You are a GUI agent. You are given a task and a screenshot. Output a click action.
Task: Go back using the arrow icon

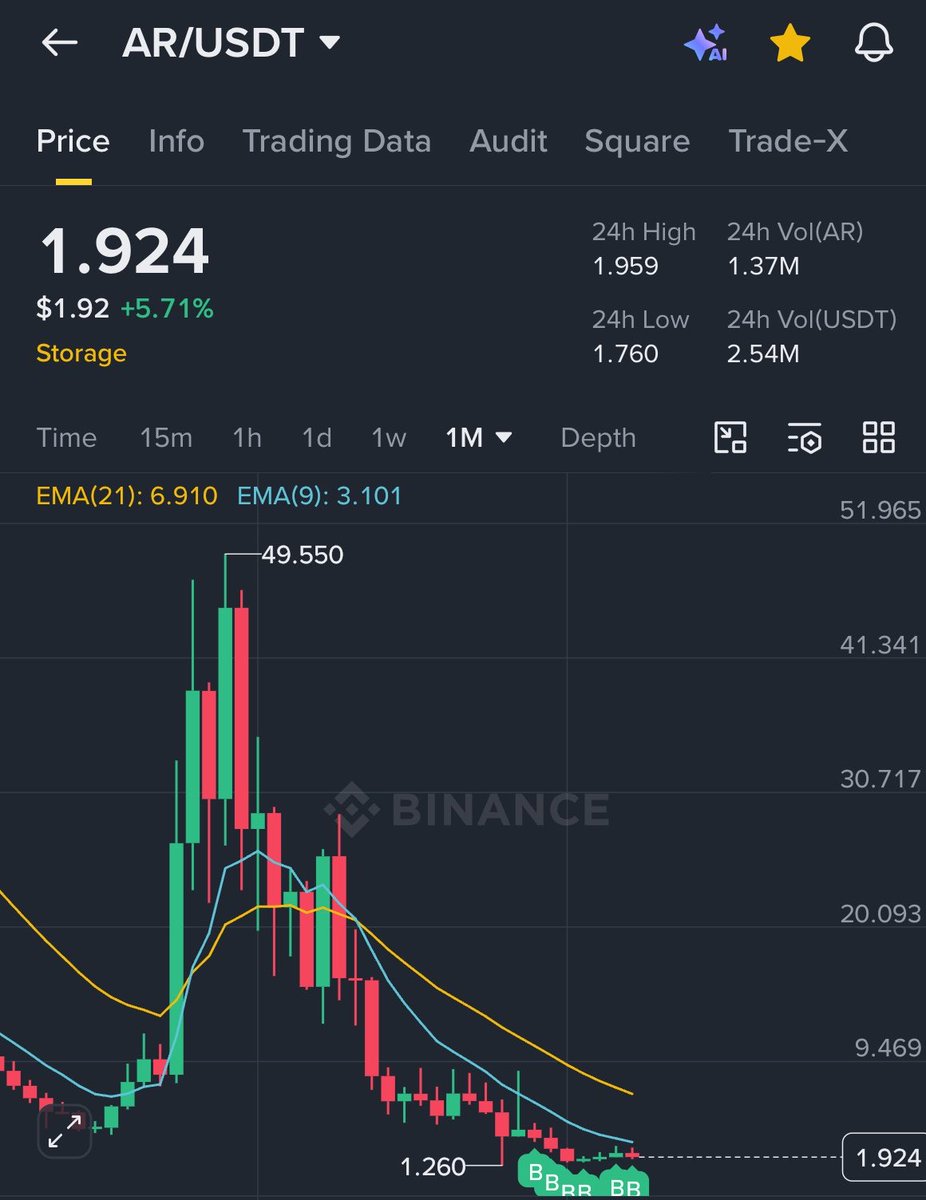tap(59, 43)
